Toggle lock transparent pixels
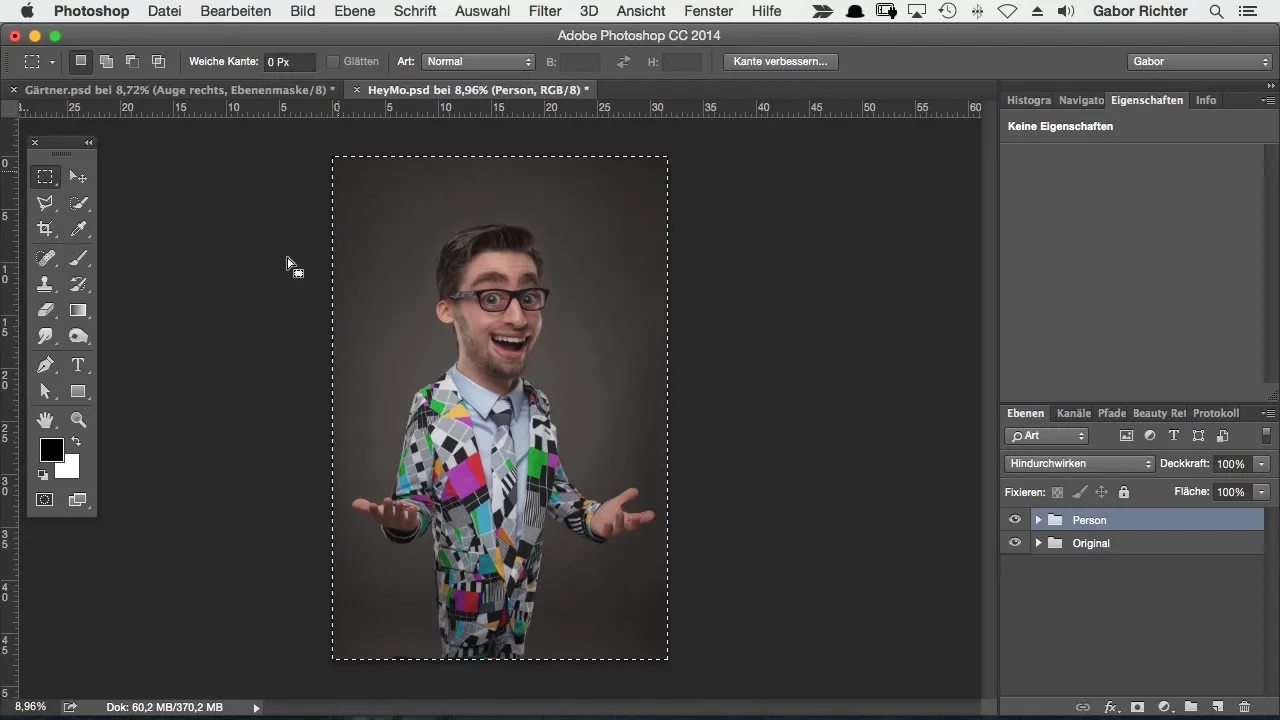 click(1058, 492)
